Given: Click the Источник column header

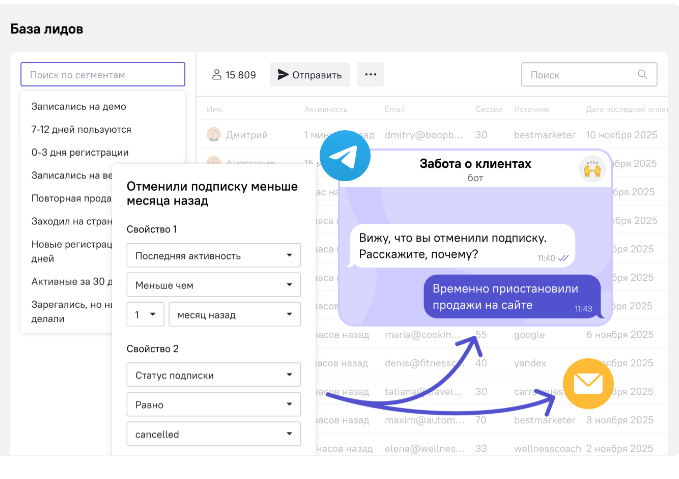Looking at the screenshot, I should click(532, 109).
